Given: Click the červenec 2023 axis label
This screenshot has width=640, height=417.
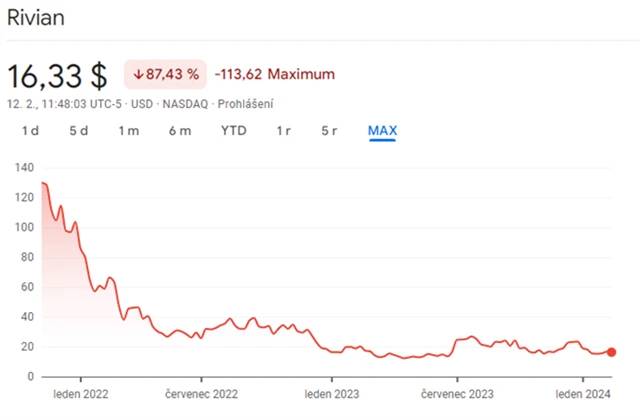Looking at the screenshot, I should point(458,395).
